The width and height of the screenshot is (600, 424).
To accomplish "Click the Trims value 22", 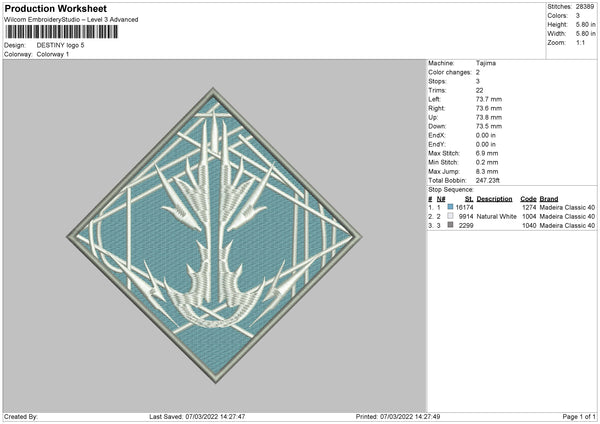I will tap(479, 90).
